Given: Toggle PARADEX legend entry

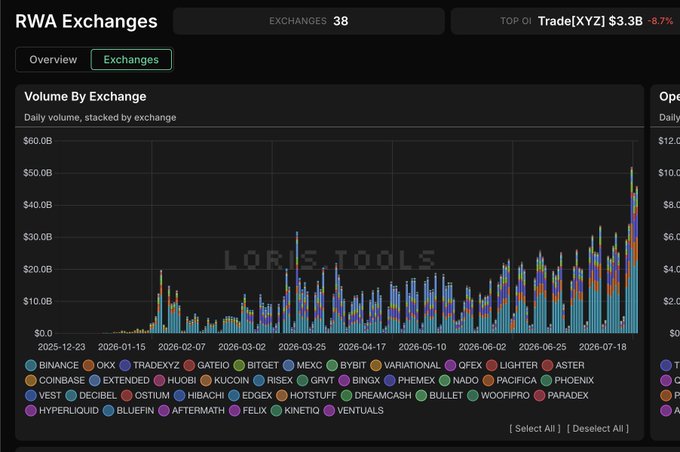Looking at the screenshot, I should point(562,396).
